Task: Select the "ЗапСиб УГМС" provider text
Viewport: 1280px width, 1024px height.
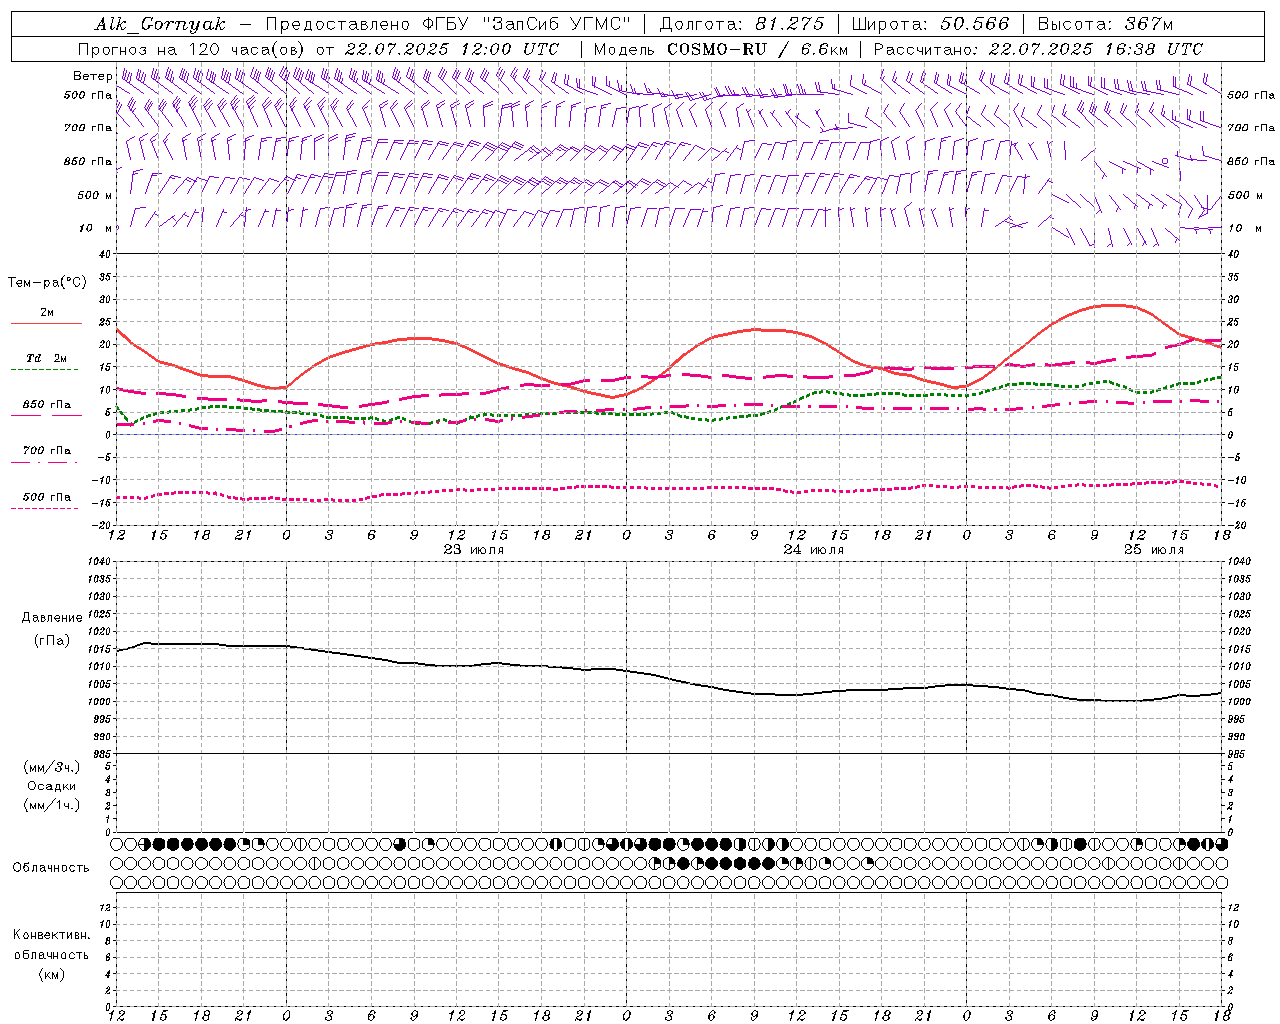Action: pyautogui.click(x=555, y=24)
